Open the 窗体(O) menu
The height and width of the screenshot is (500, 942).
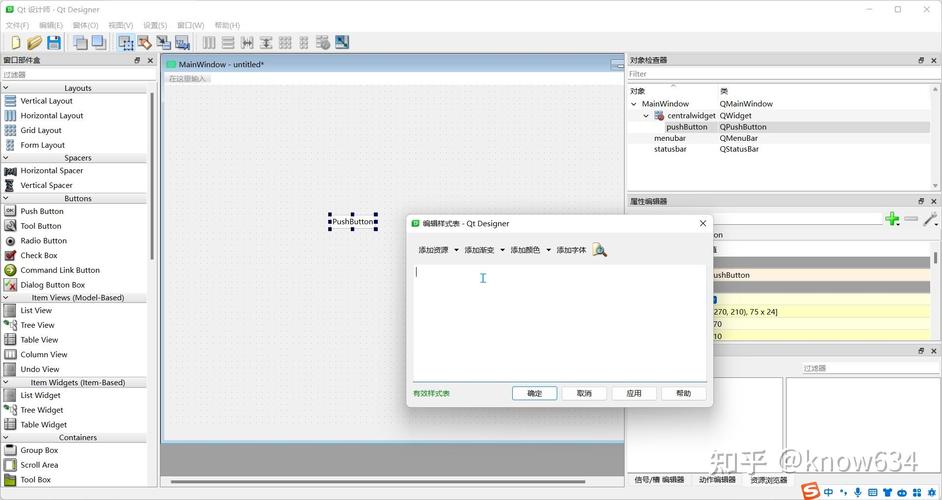pos(85,25)
